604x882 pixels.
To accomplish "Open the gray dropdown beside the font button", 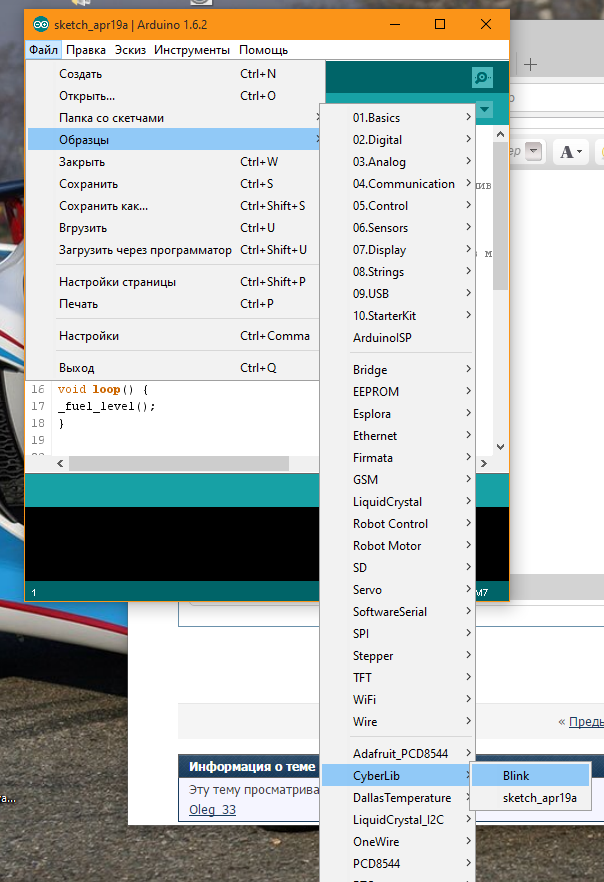I will point(533,151).
